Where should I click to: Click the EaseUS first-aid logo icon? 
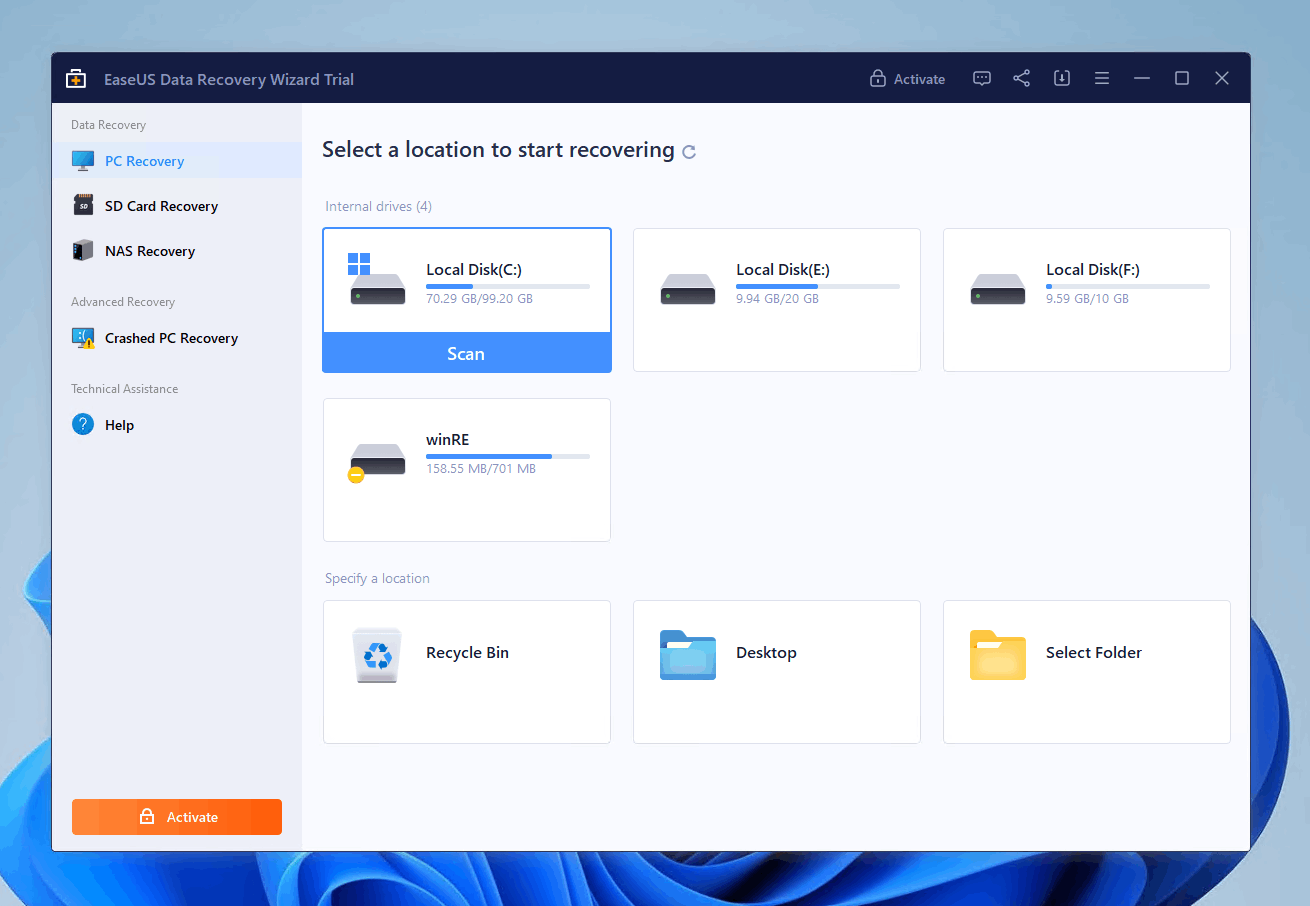coord(76,79)
